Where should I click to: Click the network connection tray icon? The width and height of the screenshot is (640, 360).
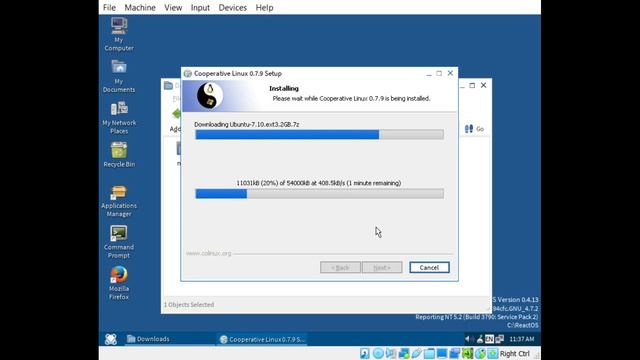click(x=500, y=339)
